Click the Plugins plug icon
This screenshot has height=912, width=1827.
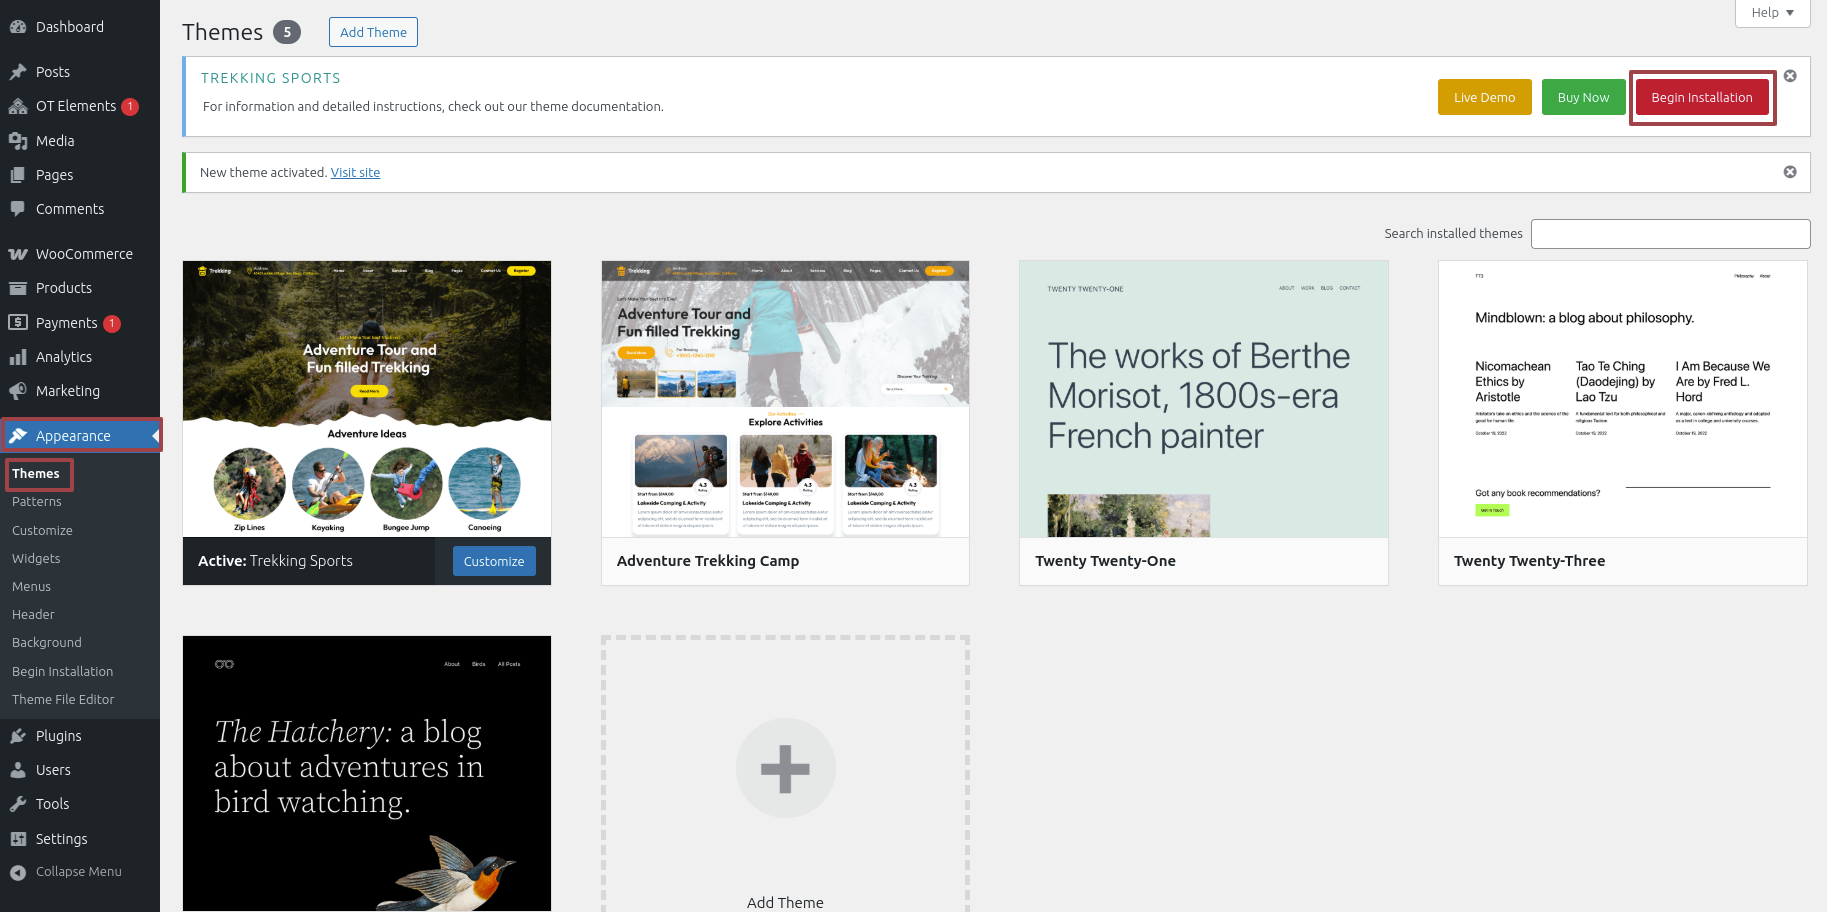tap(18, 736)
